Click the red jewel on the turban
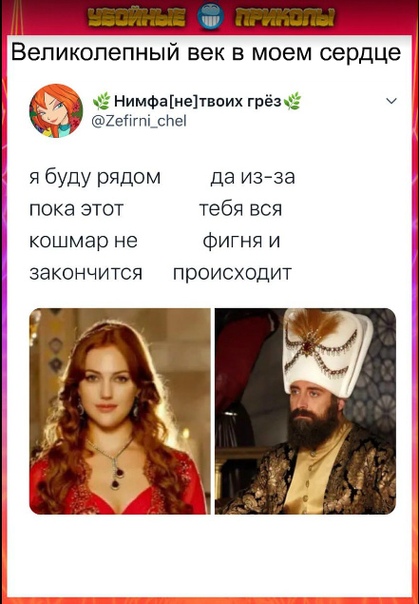The width and height of the screenshot is (419, 604). click(x=308, y=346)
